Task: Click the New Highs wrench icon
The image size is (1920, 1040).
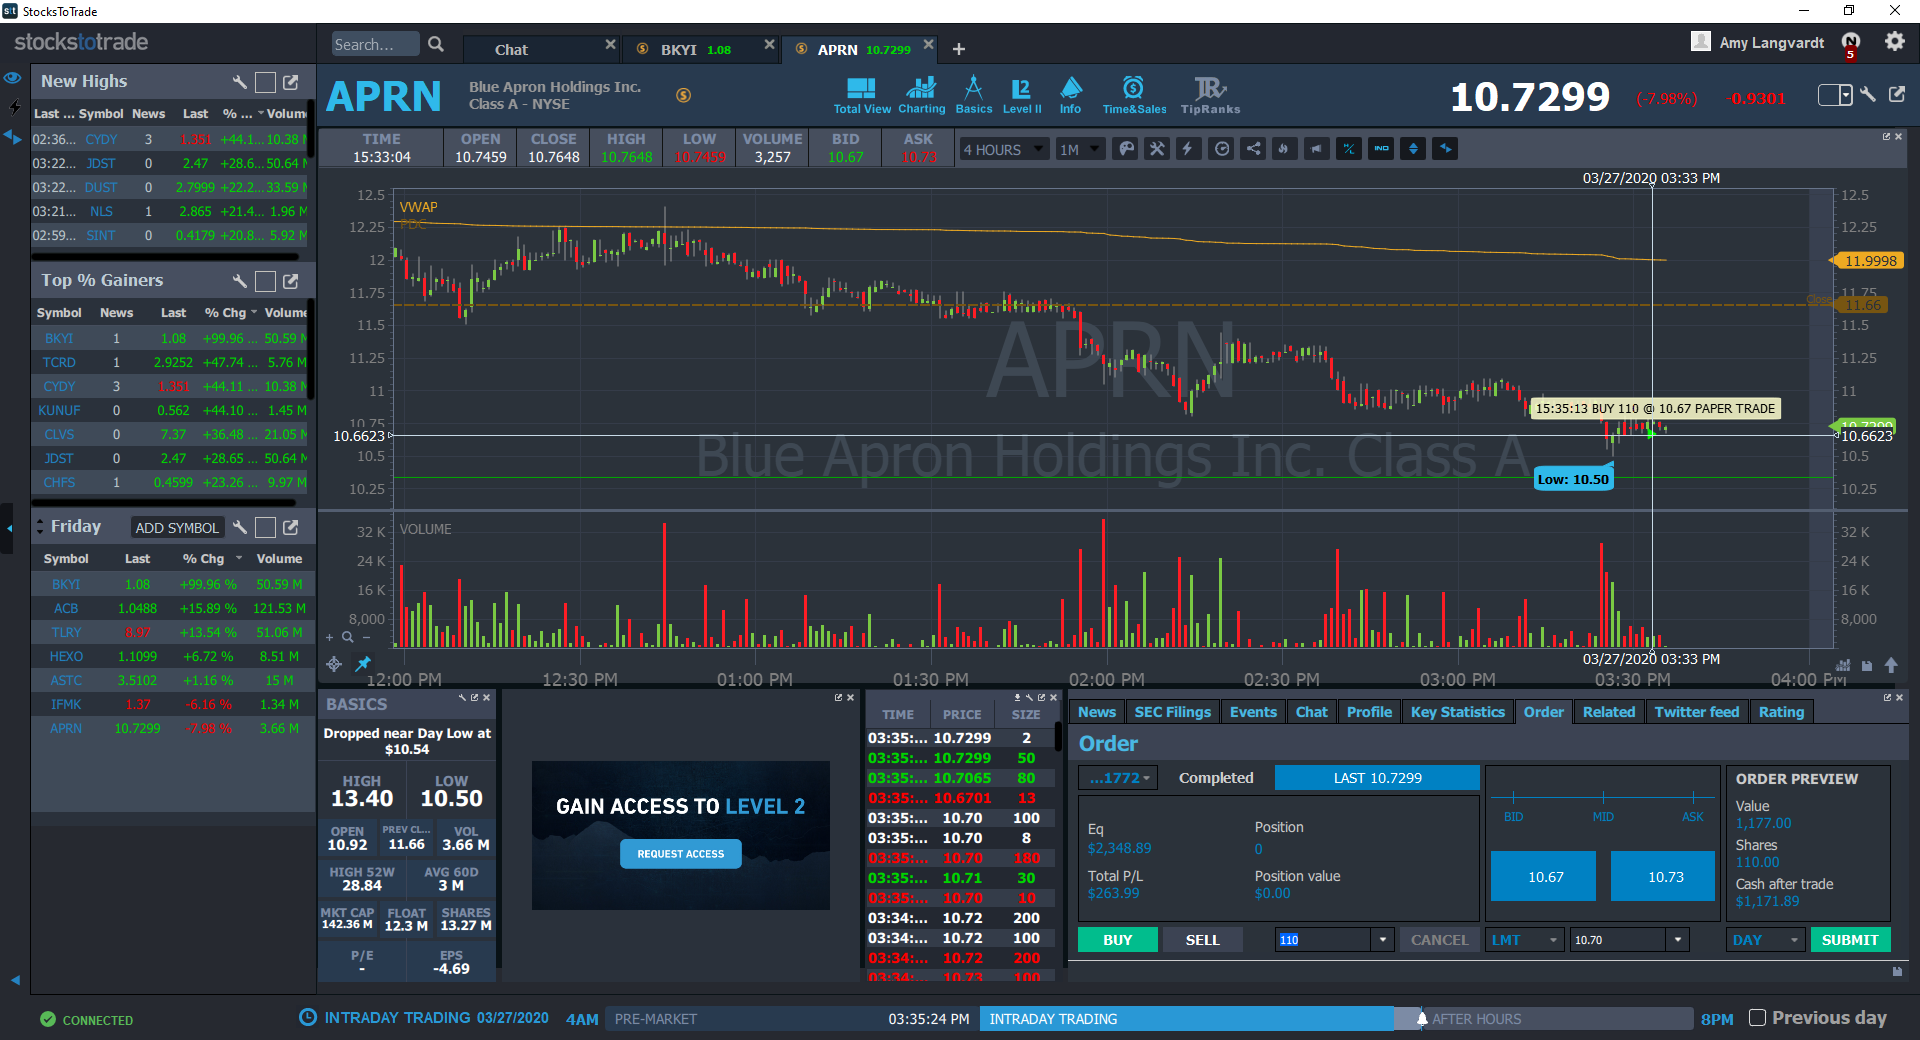Action: point(239,82)
